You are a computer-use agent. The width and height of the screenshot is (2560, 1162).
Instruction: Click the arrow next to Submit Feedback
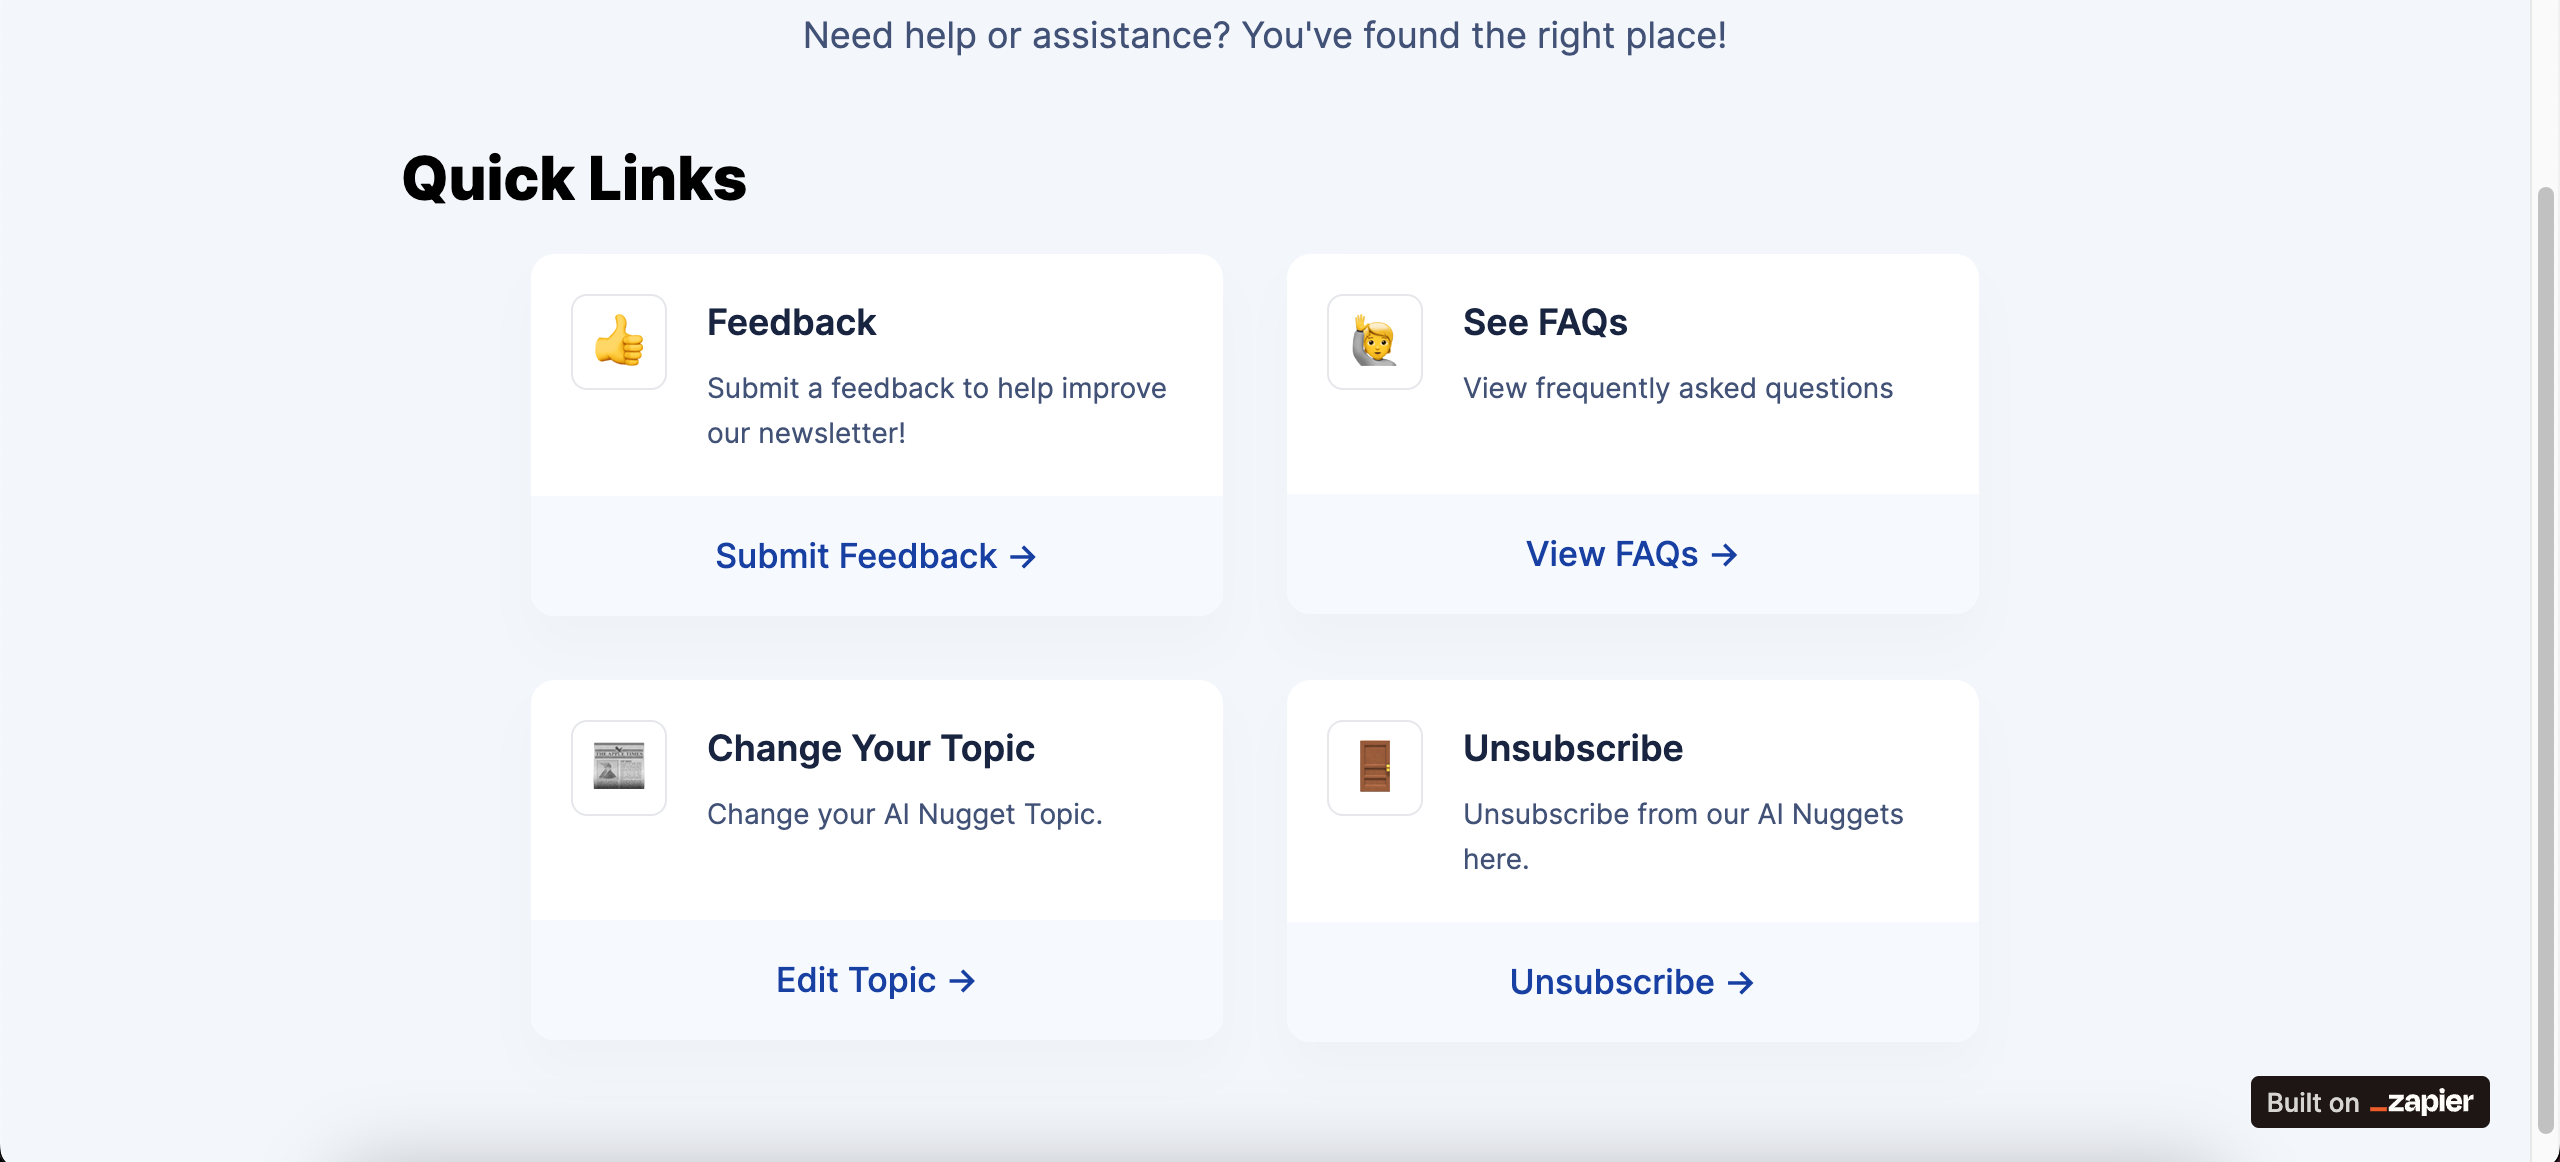pyautogui.click(x=1023, y=557)
